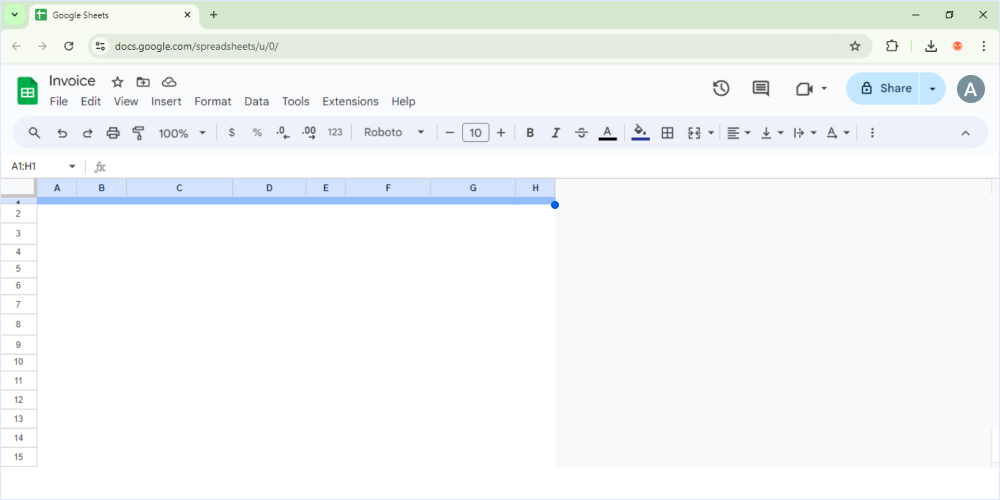The width and height of the screenshot is (1000, 500).
Task: Click the Share button
Action: [885, 88]
